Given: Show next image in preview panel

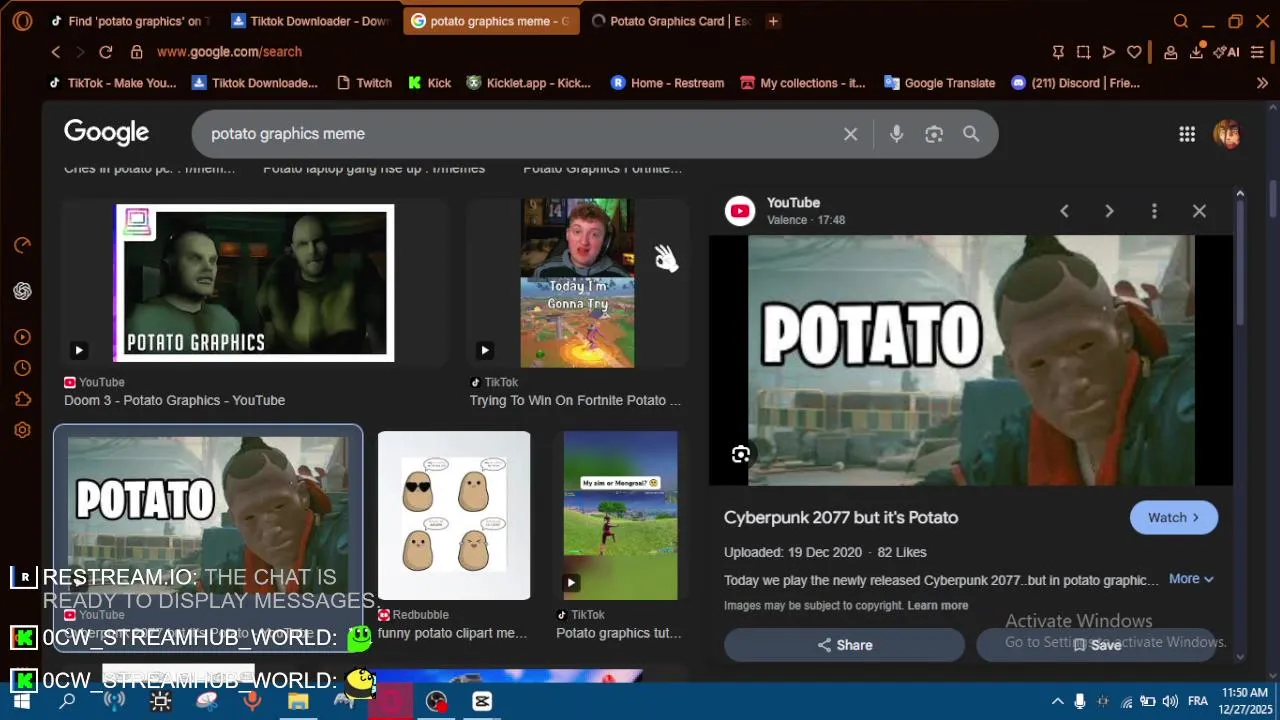Looking at the screenshot, I should (1109, 211).
